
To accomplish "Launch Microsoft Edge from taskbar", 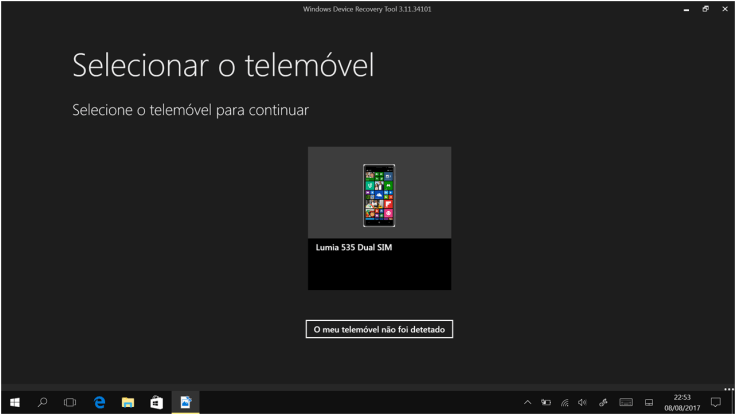I will click(99, 402).
